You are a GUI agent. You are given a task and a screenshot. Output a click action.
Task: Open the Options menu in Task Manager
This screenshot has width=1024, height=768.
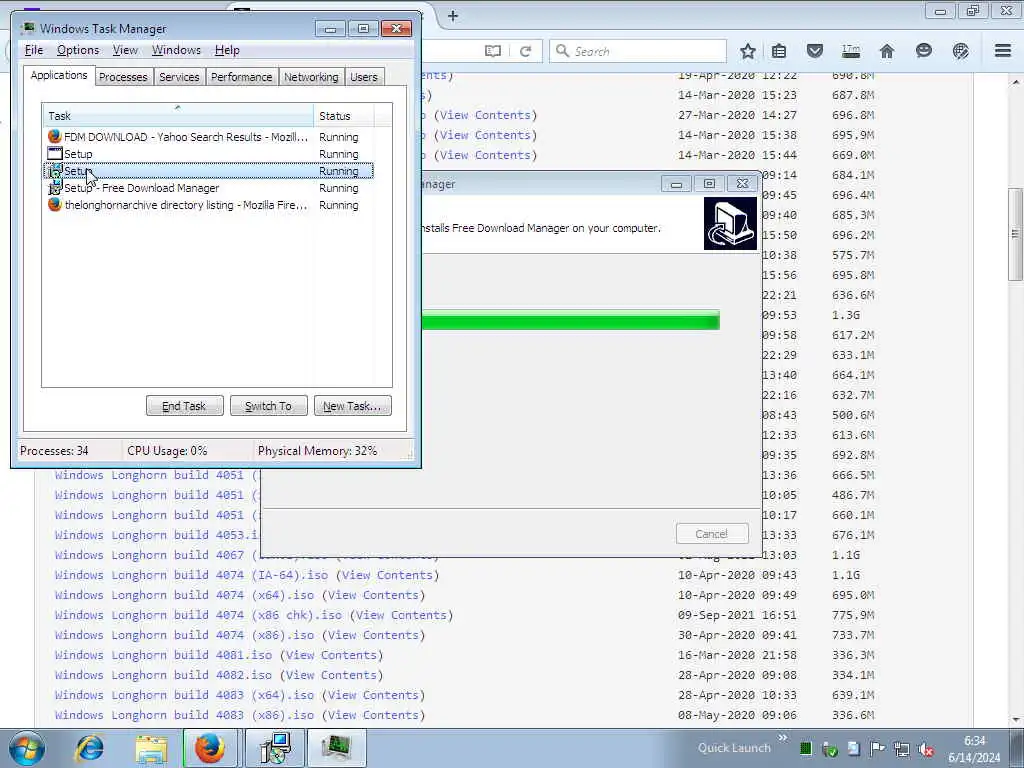(78, 50)
